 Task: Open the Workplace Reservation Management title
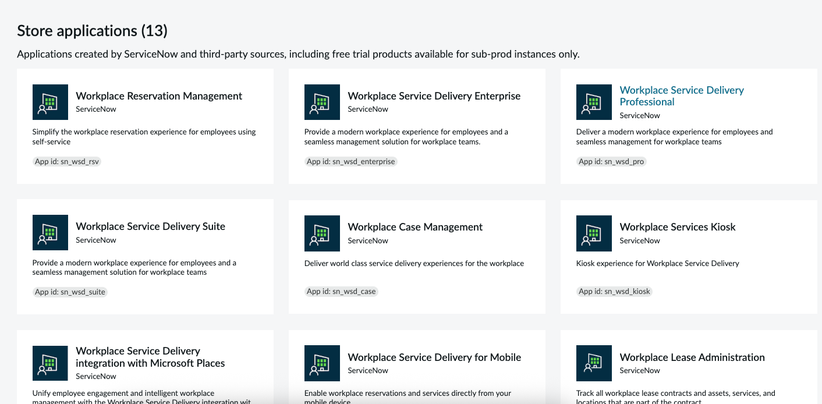[159, 96]
